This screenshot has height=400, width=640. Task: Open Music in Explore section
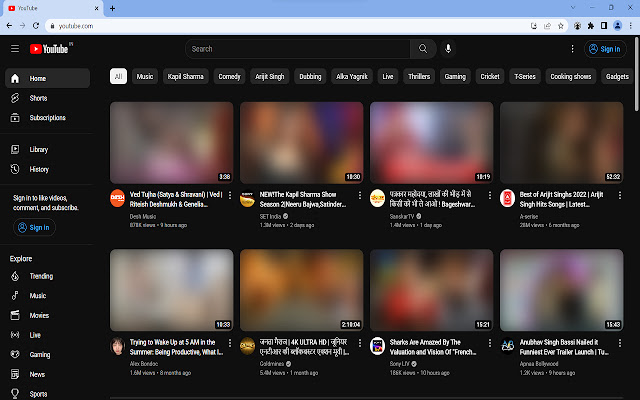tap(47, 296)
